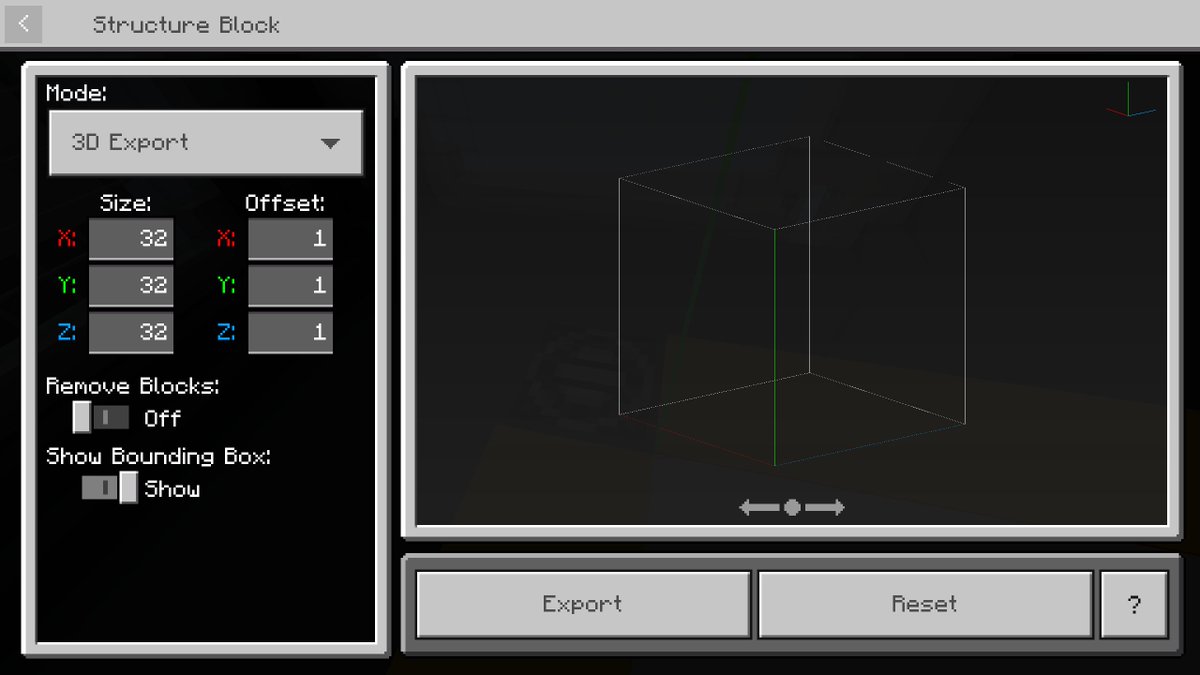Click the "Show Bounding Box:" label
This screenshot has height=675, width=1200.
159,457
